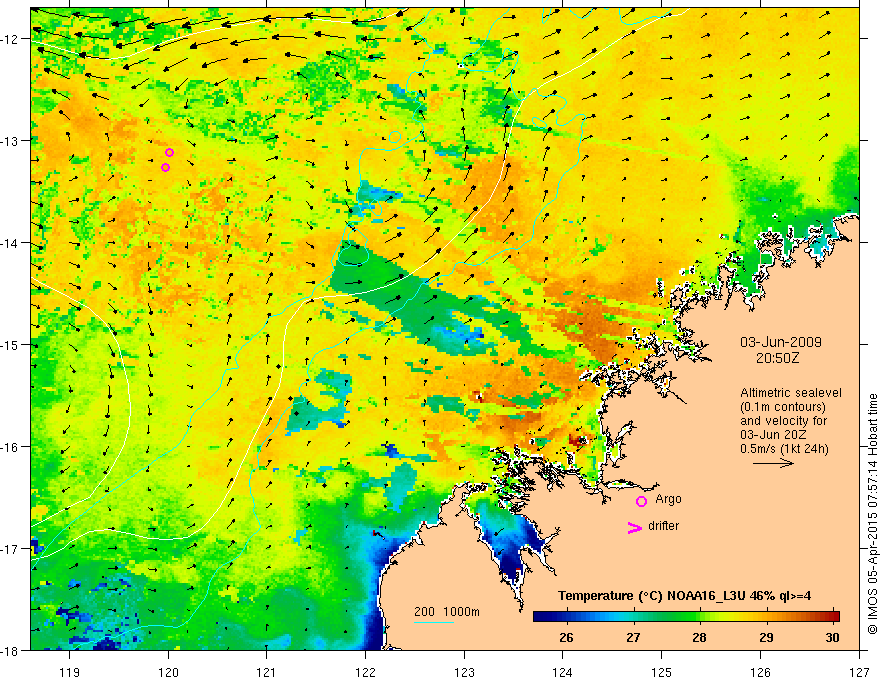Image resolution: width=880 pixels, height=680 pixels.
Task: Click the IMOS copyright timestamp text
Action: click(x=872, y=514)
